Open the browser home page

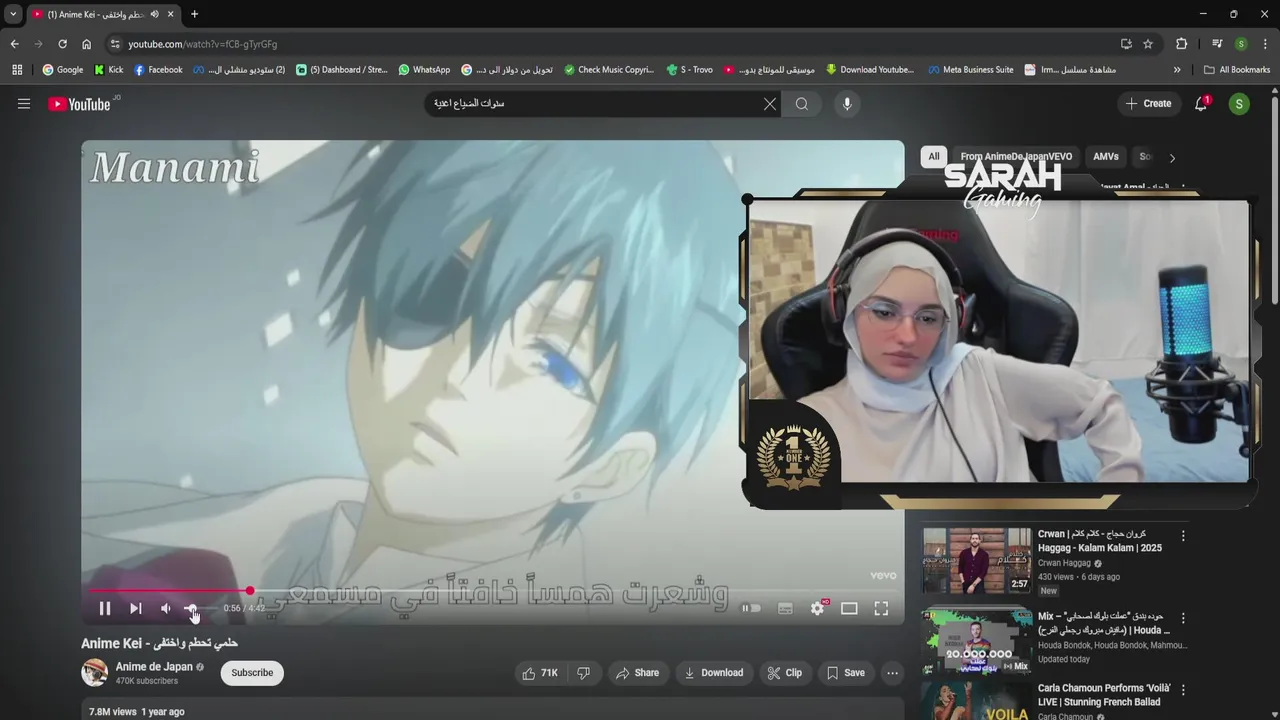[86, 44]
